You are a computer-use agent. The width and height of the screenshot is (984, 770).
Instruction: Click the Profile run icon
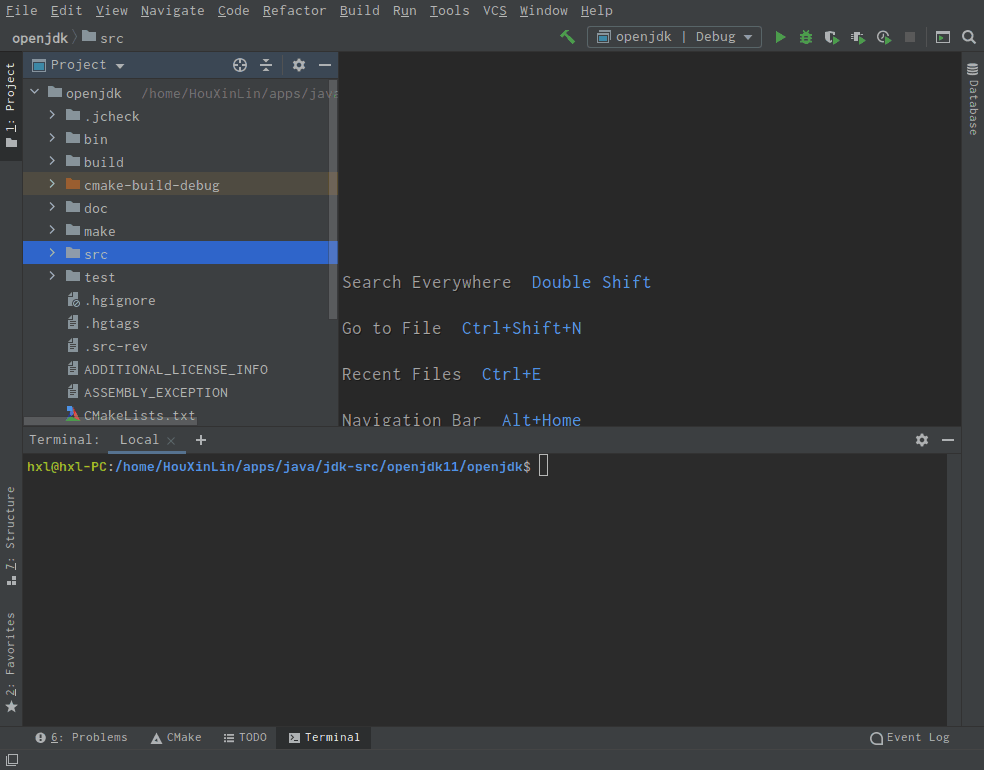click(884, 37)
